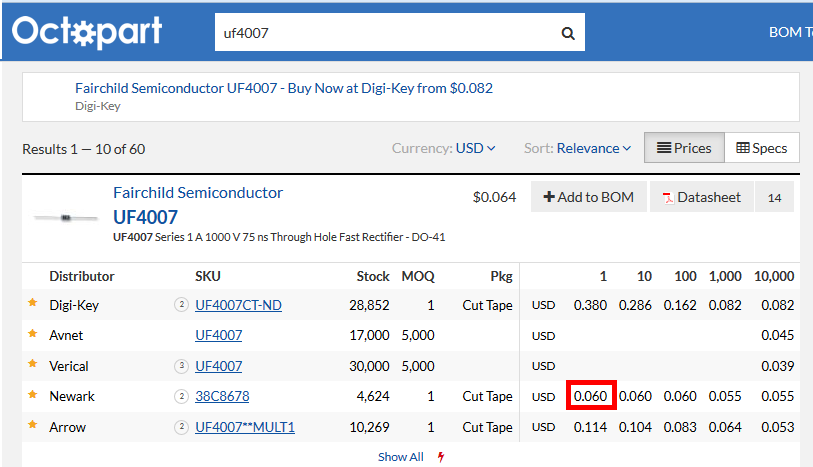
Task: Click the Newark authorized star icon
Action: pos(33,394)
